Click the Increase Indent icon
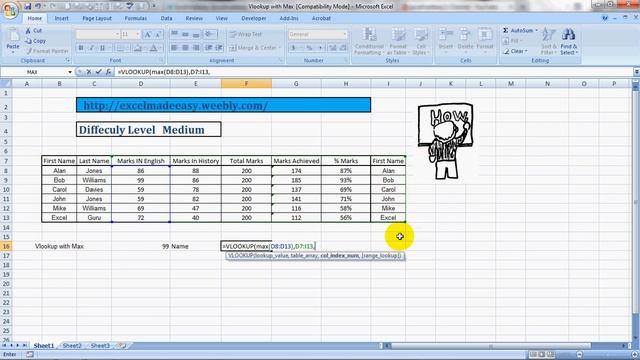This screenshot has width=640, height=360. click(x=219, y=48)
